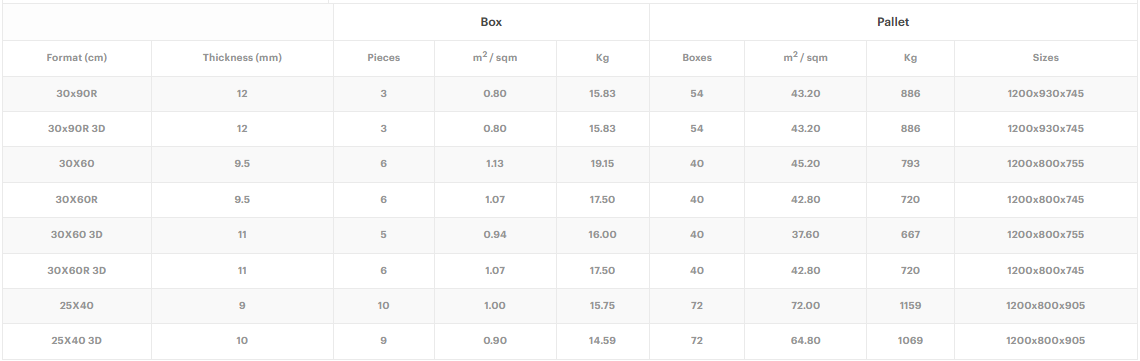Click the Sizes column header
This screenshot has height=361, width=1140.
click(1045, 57)
